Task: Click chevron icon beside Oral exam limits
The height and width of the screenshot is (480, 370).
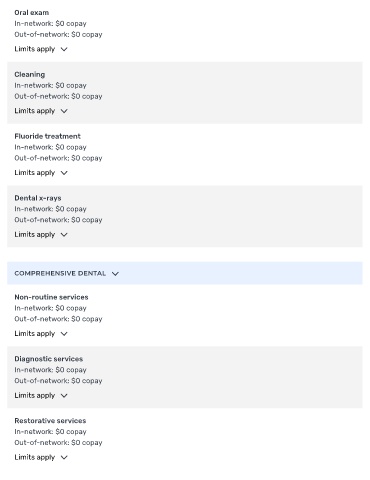Action: [x=64, y=49]
